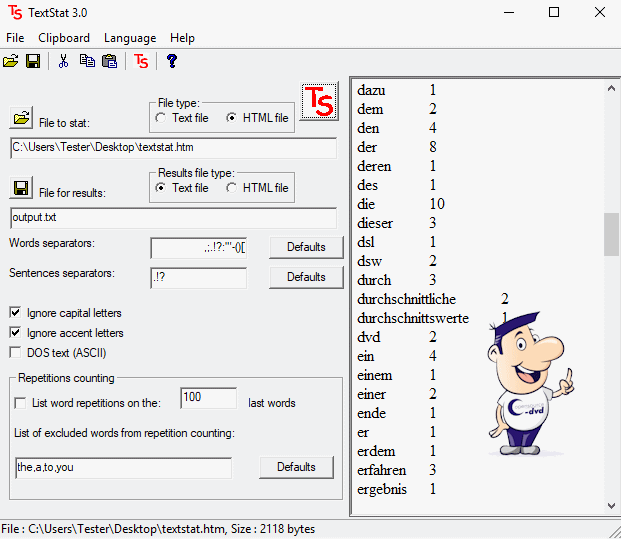The height and width of the screenshot is (539, 621).
Task: Click the Copy toolbar icon
Action: pos(88,61)
